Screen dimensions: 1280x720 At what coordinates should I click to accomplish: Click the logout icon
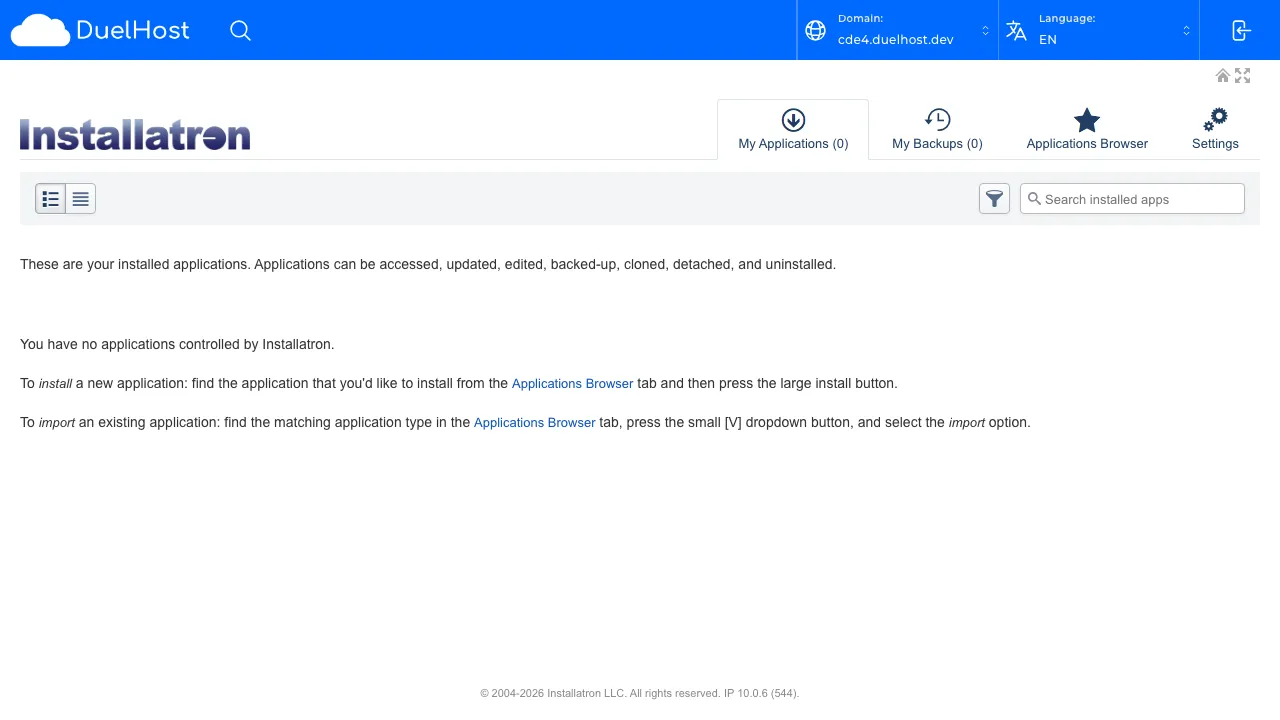[1239, 30]
